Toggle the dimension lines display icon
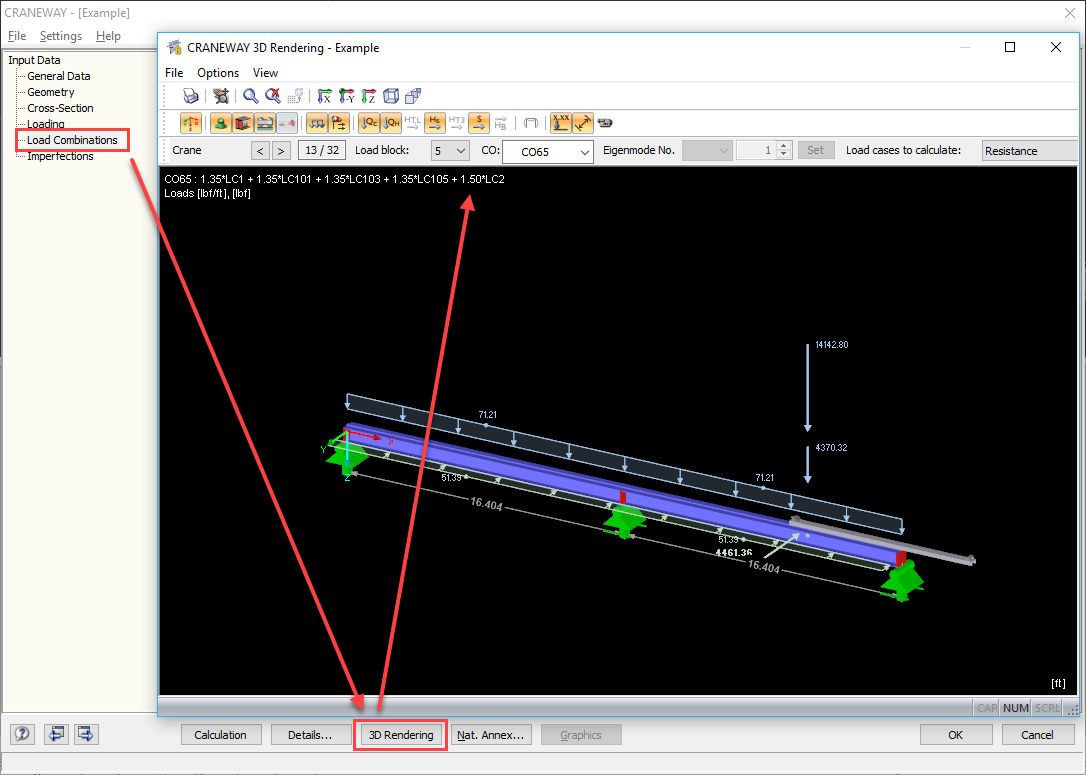Screen dimensions: 1086x775 582,122
